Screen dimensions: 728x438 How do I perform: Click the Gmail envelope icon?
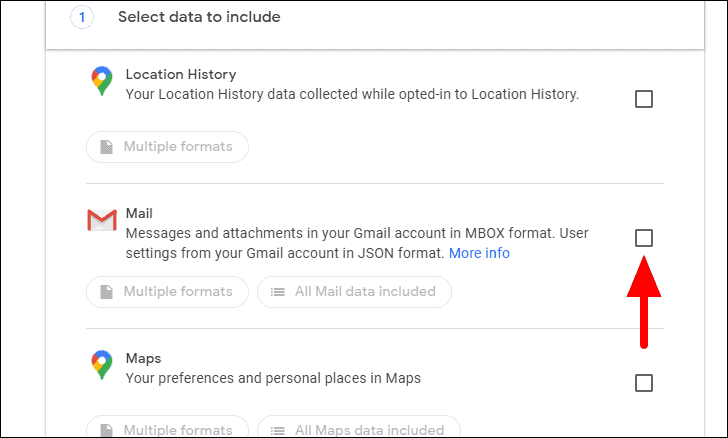tap(102, 221)
